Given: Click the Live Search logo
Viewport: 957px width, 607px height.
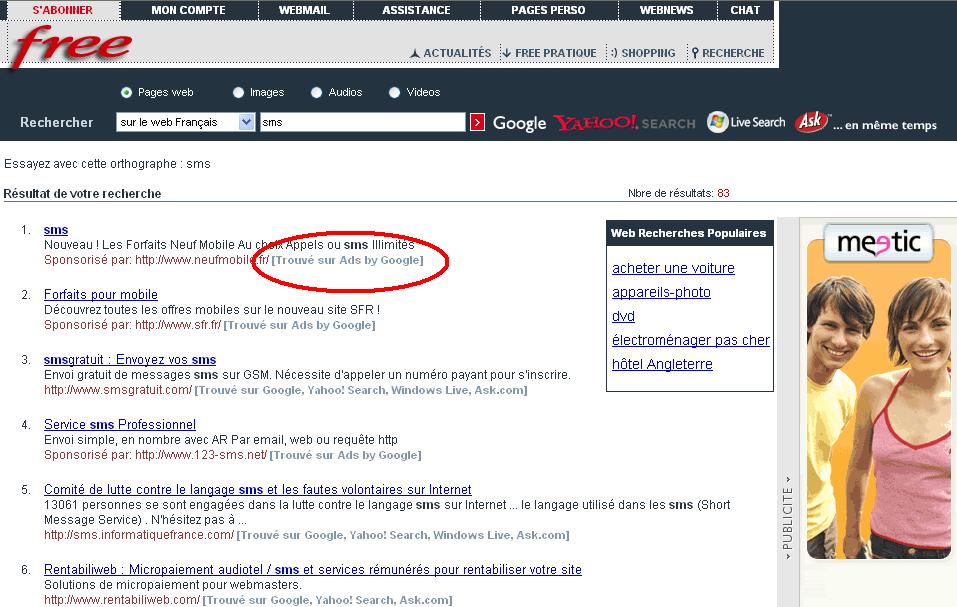Looking at the screenshot, I should point(746,122).
